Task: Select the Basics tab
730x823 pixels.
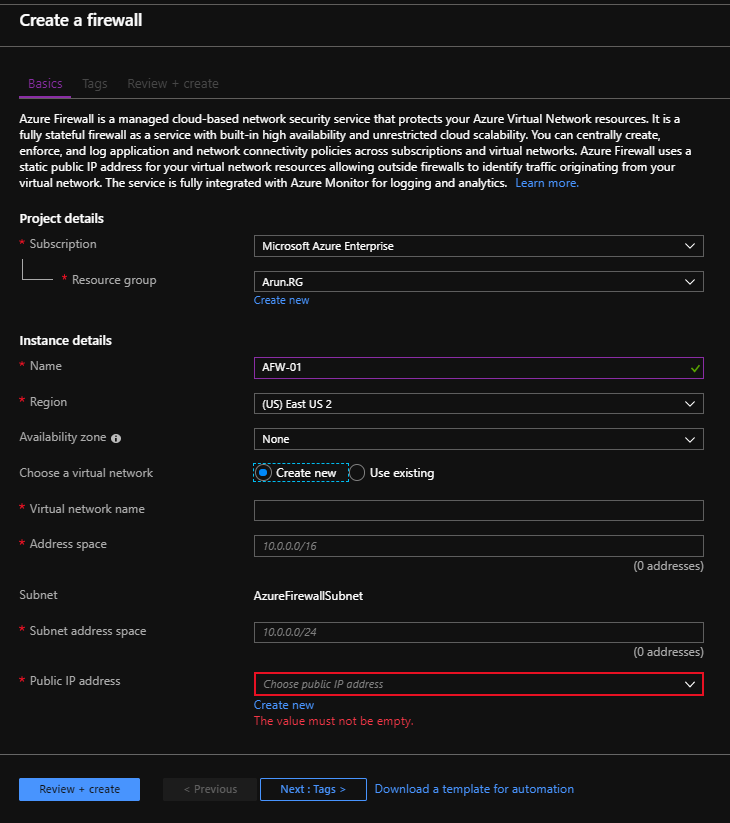Action: click(x=45, y=84)
